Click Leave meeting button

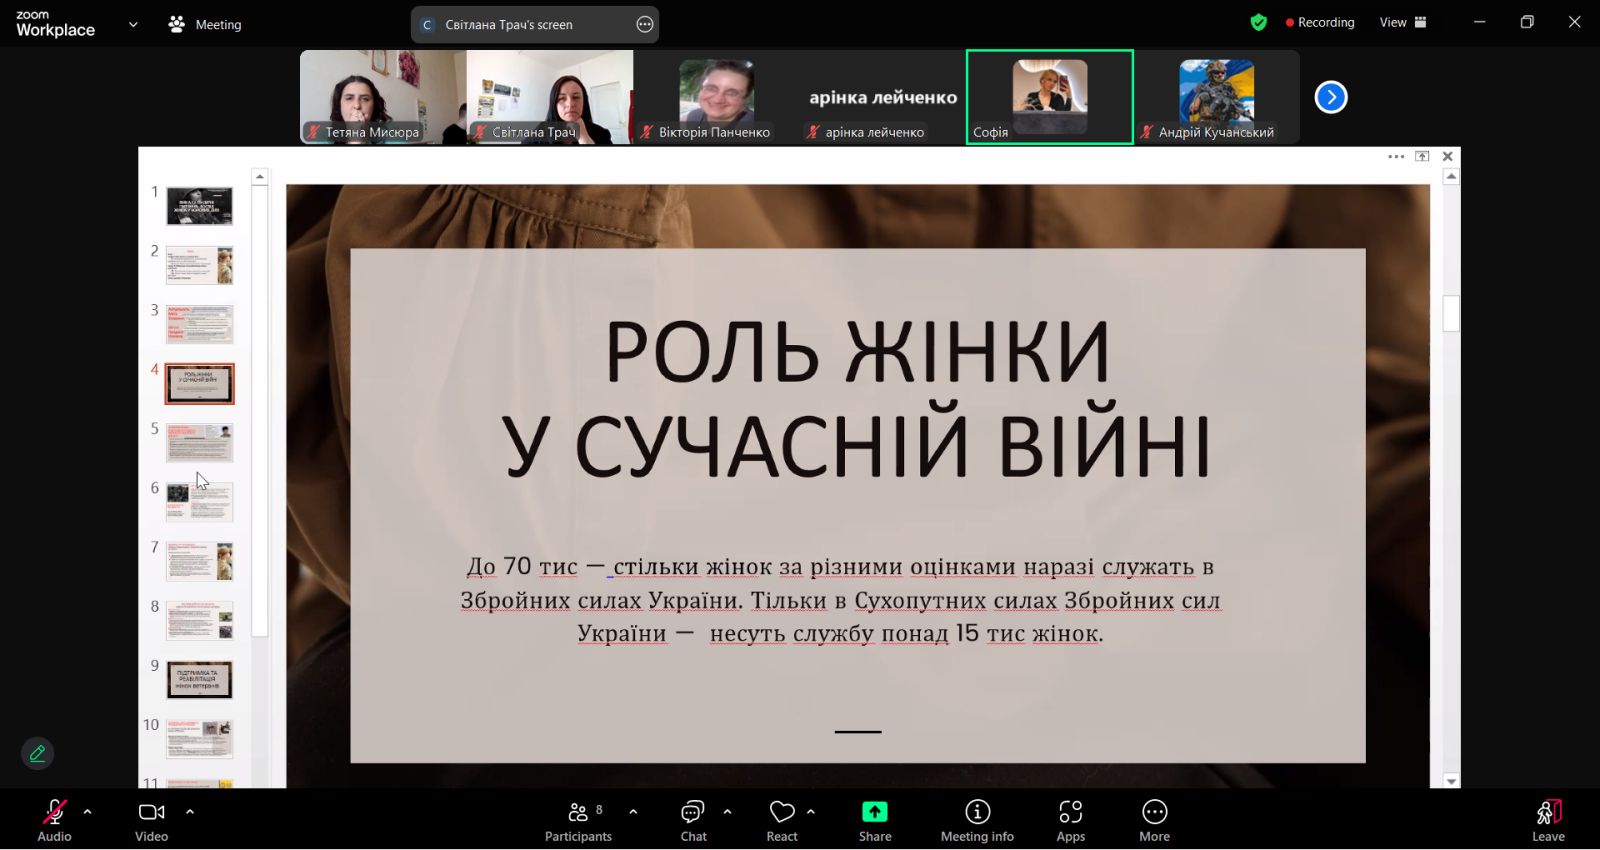click(1548, 820)
